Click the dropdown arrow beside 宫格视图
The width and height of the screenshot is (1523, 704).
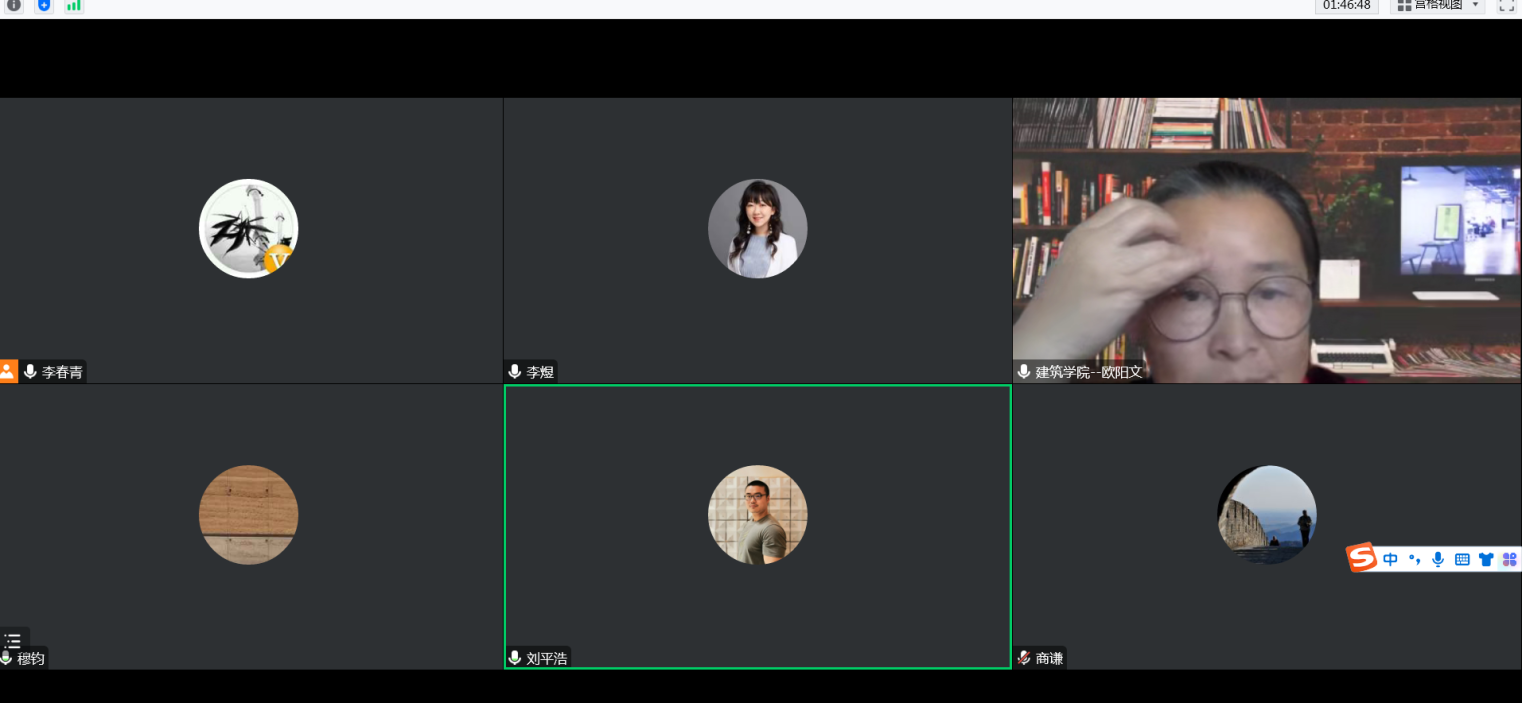click(x=1475, y=5)
